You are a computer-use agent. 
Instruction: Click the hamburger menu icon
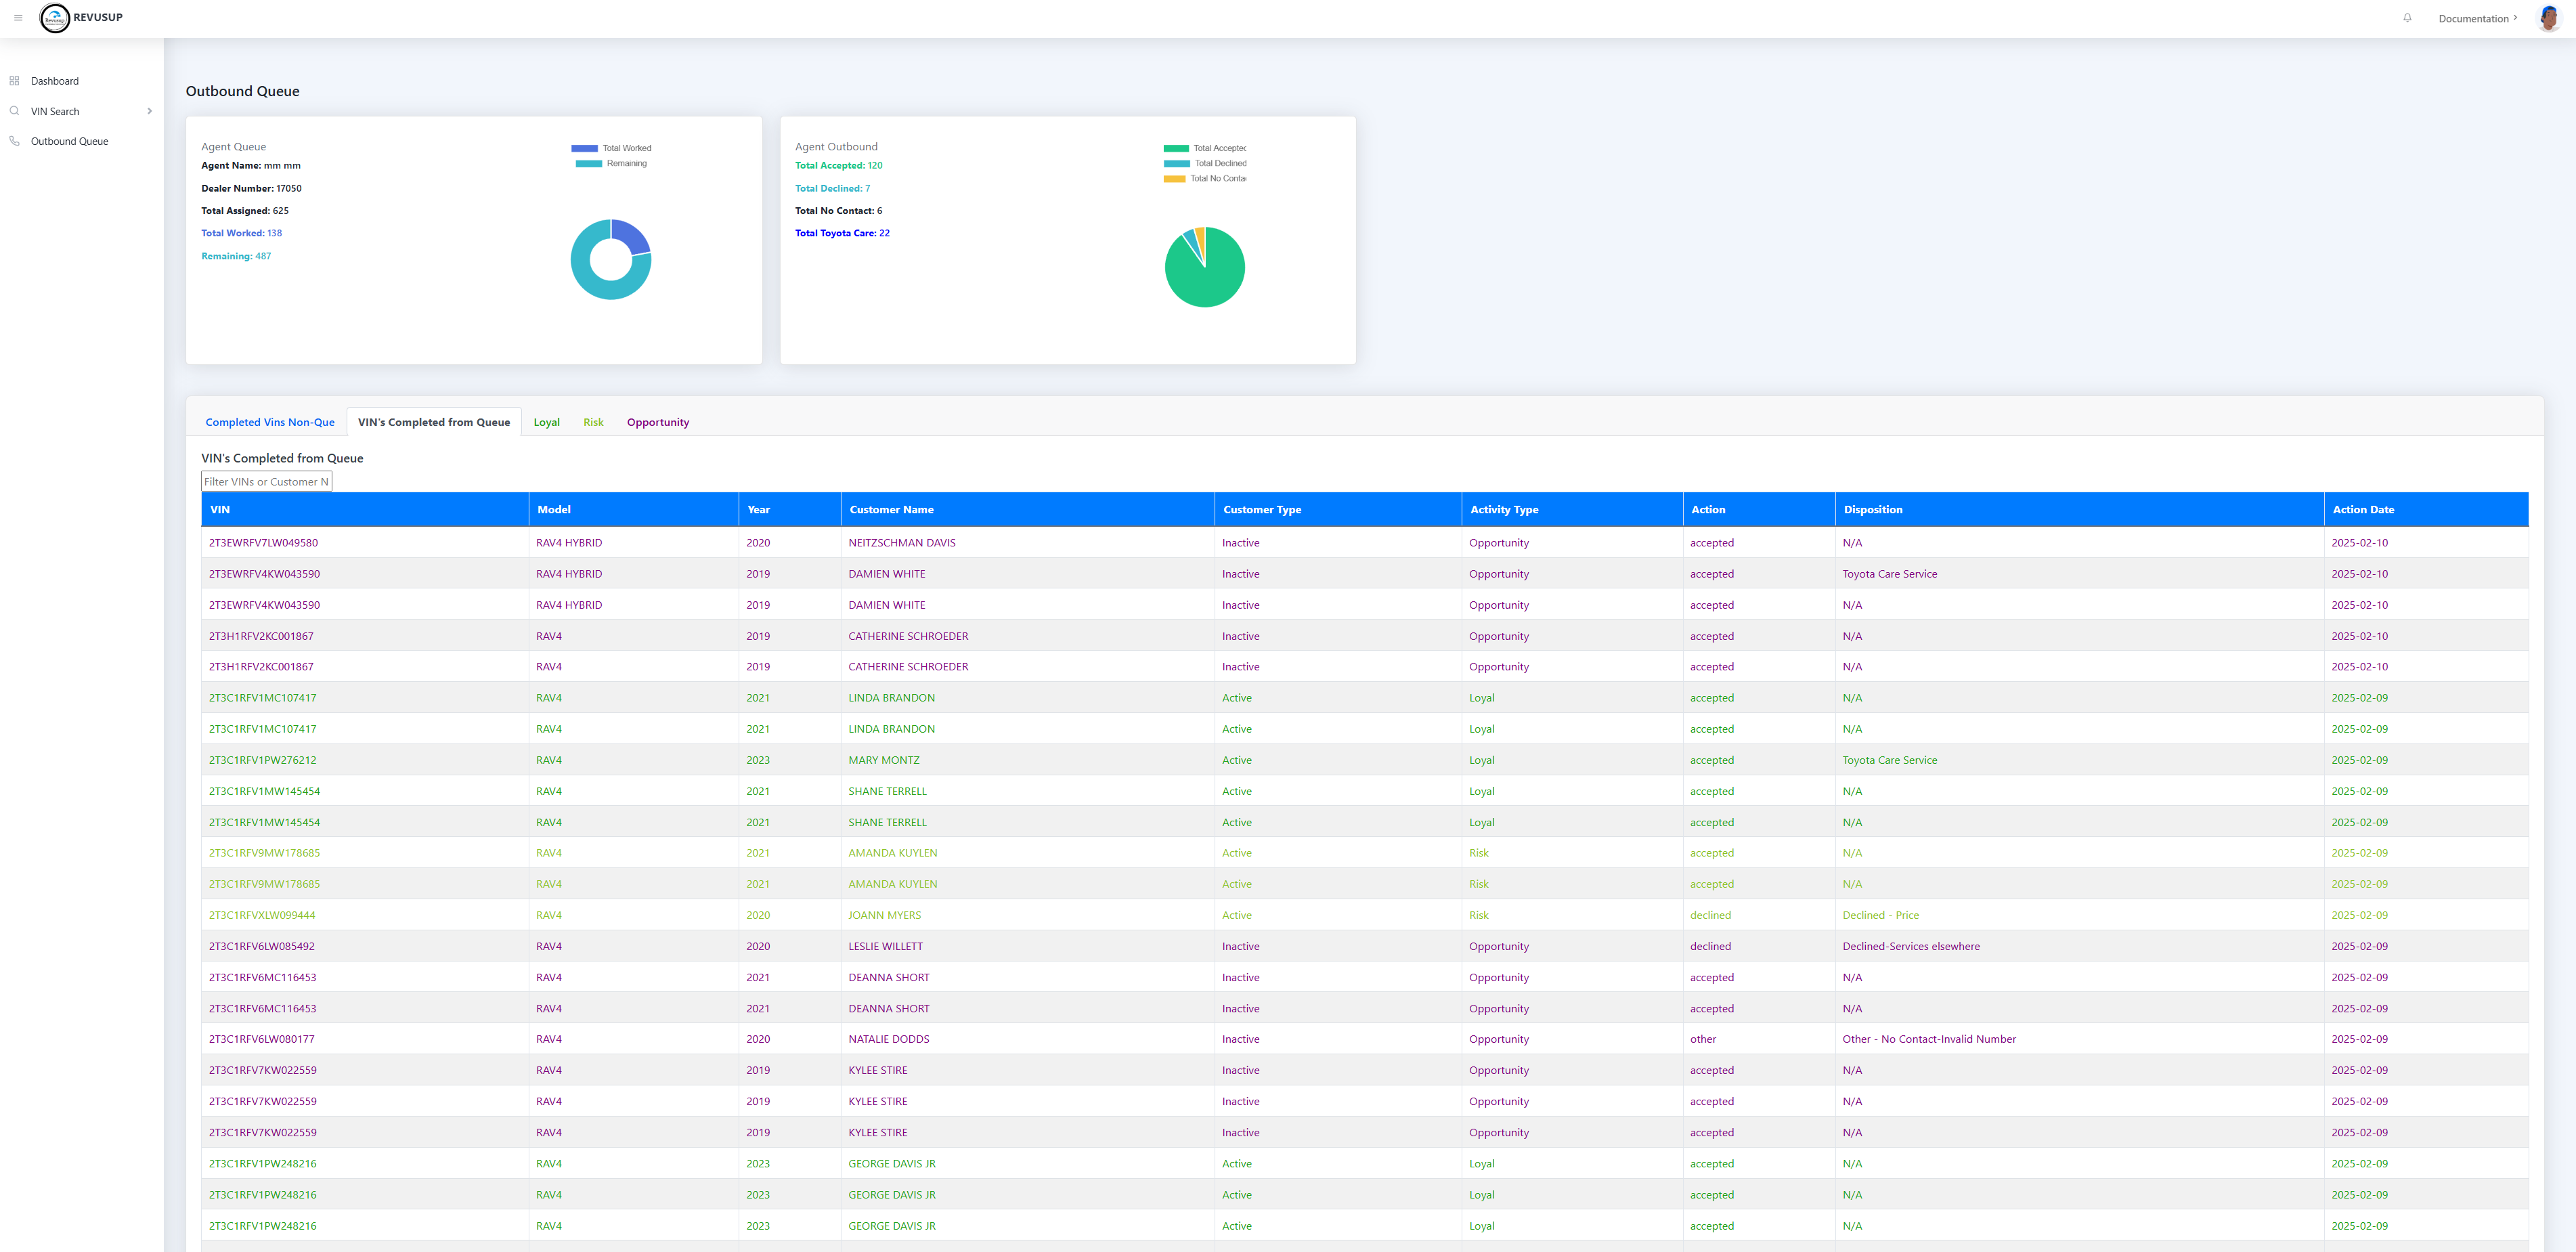coord(18,18)
